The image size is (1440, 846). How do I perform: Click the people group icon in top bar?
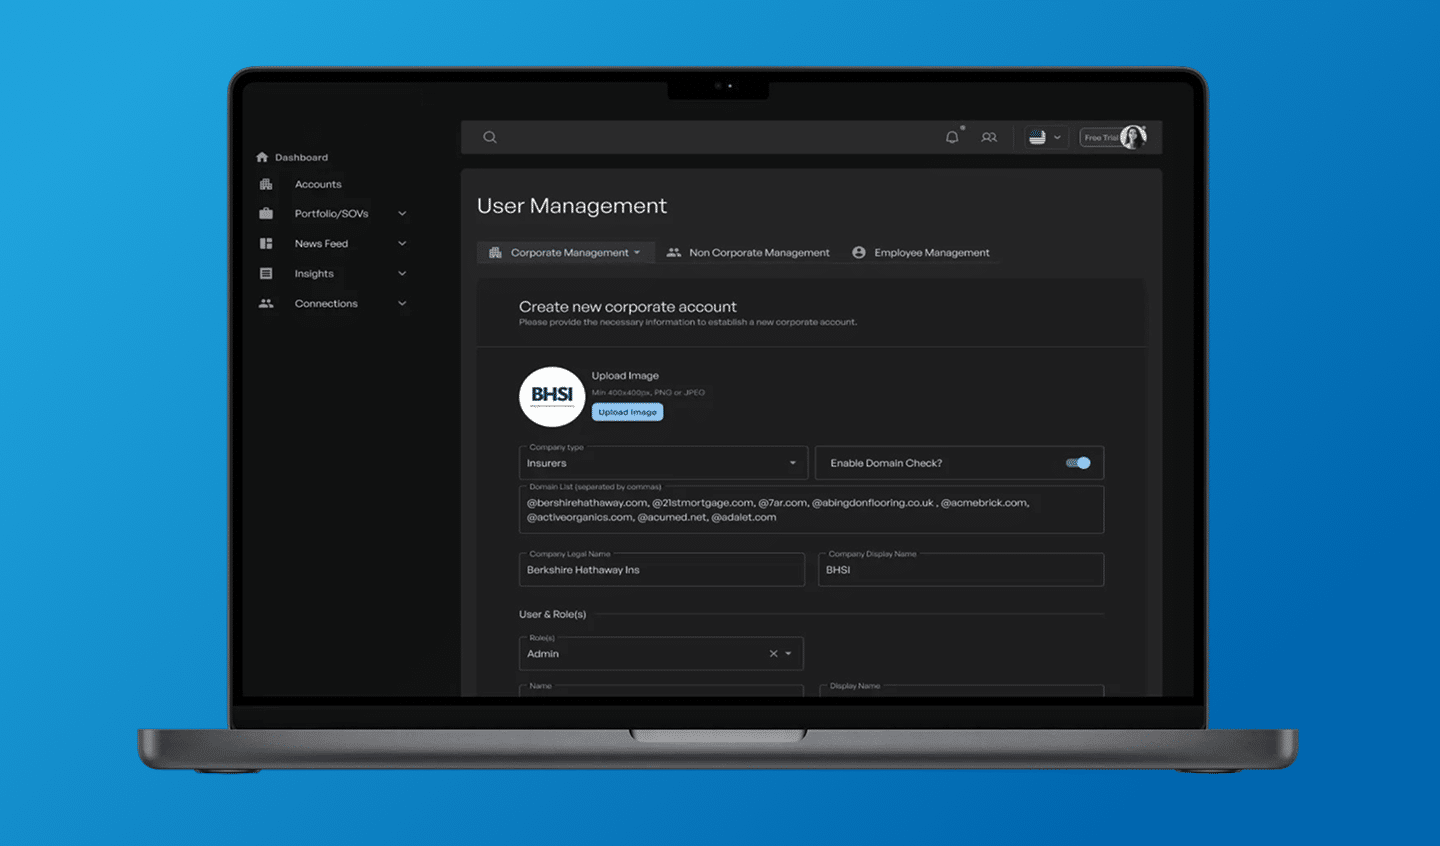click(x=989, y=137)
